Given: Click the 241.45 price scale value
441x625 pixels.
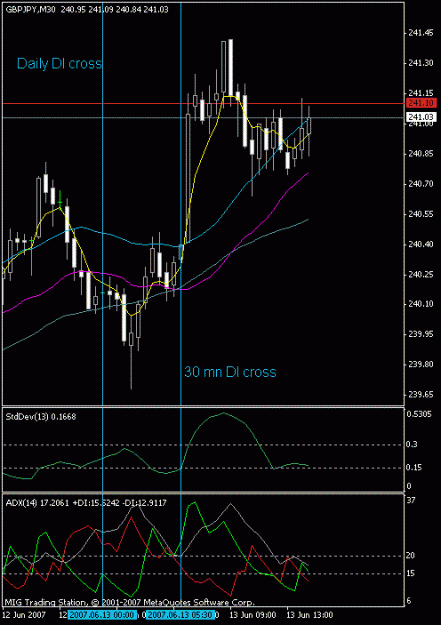Looking at the screenshot, I should click(x=421, y=33).
